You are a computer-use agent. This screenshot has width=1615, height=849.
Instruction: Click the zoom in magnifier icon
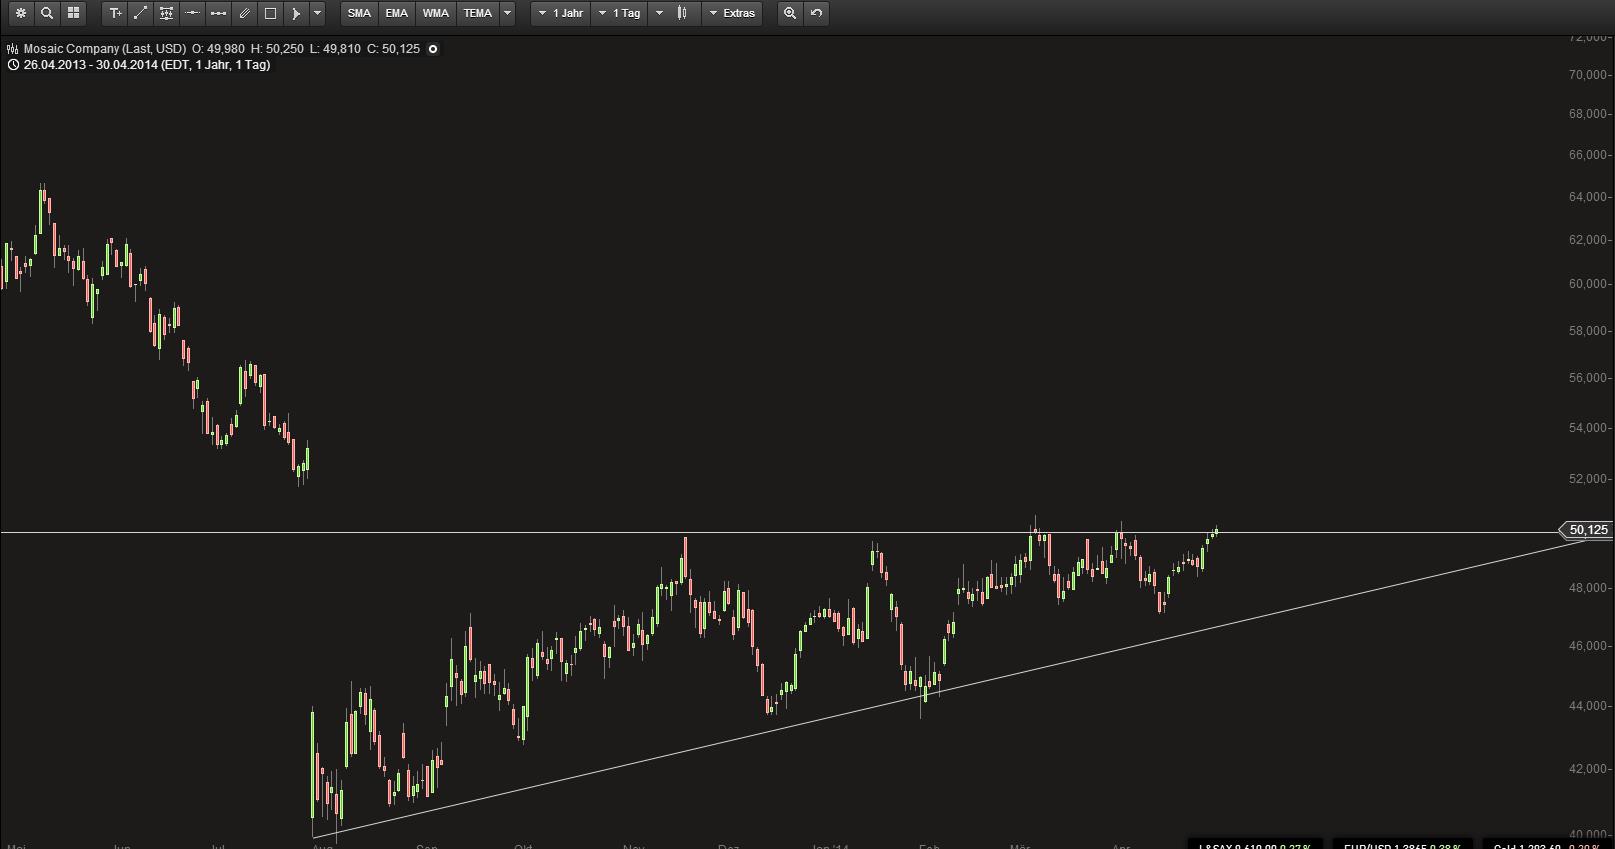pyautogui.click(x=790, y=13)
